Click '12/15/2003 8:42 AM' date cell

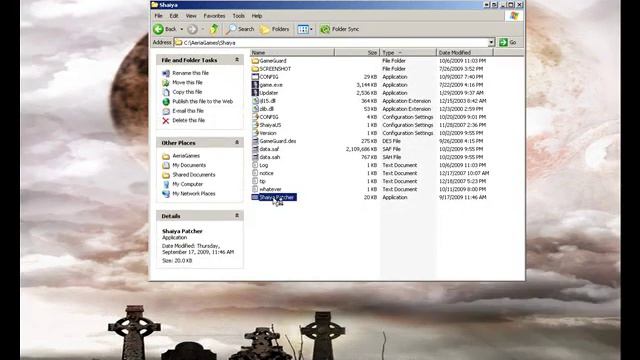(x=462, y=101)
